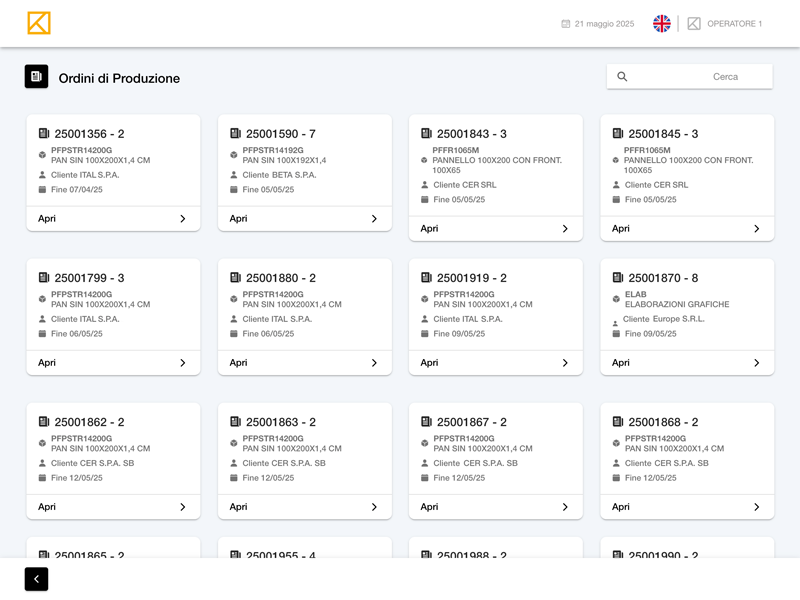This screenshot has height=600, width=800.
Task: Select the OPERATORE 1 user label
Action: coord(734,24)
